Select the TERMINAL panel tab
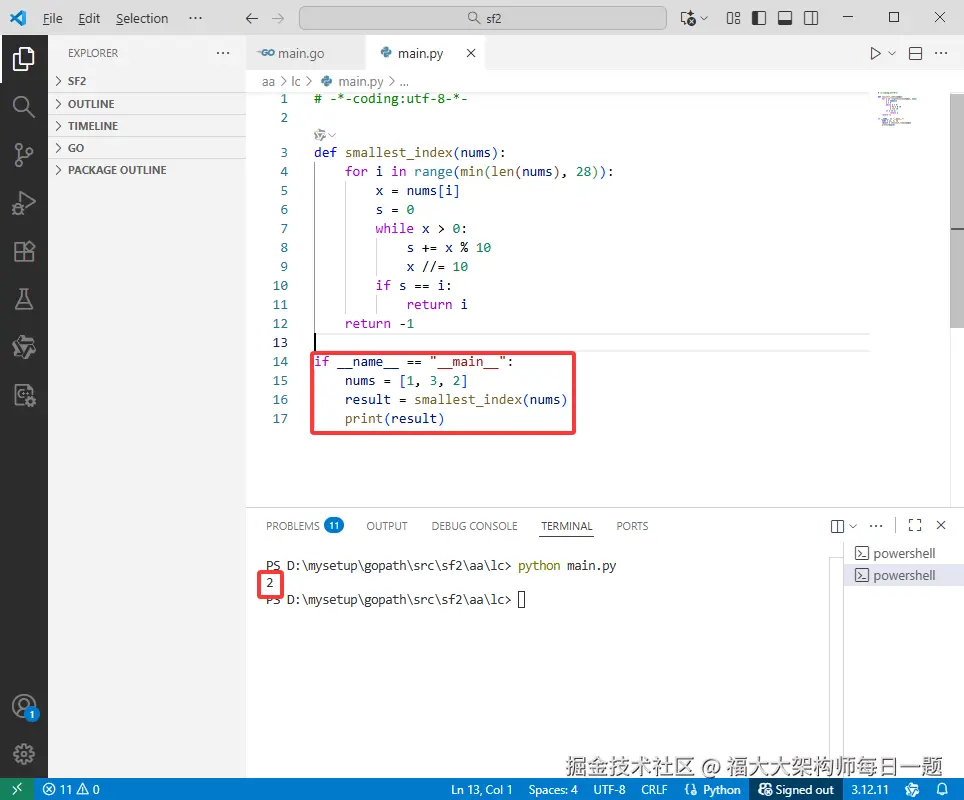The width and height of the screenshot is (964, 800). click(x=566, y=526)
